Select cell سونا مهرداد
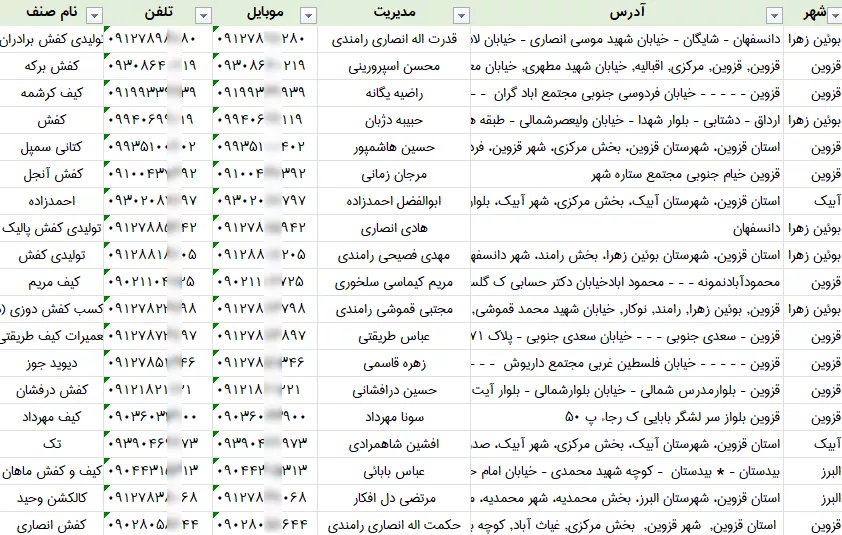Image resolution: width=842 pixels, height=535 pixels. tap(394, 417)
